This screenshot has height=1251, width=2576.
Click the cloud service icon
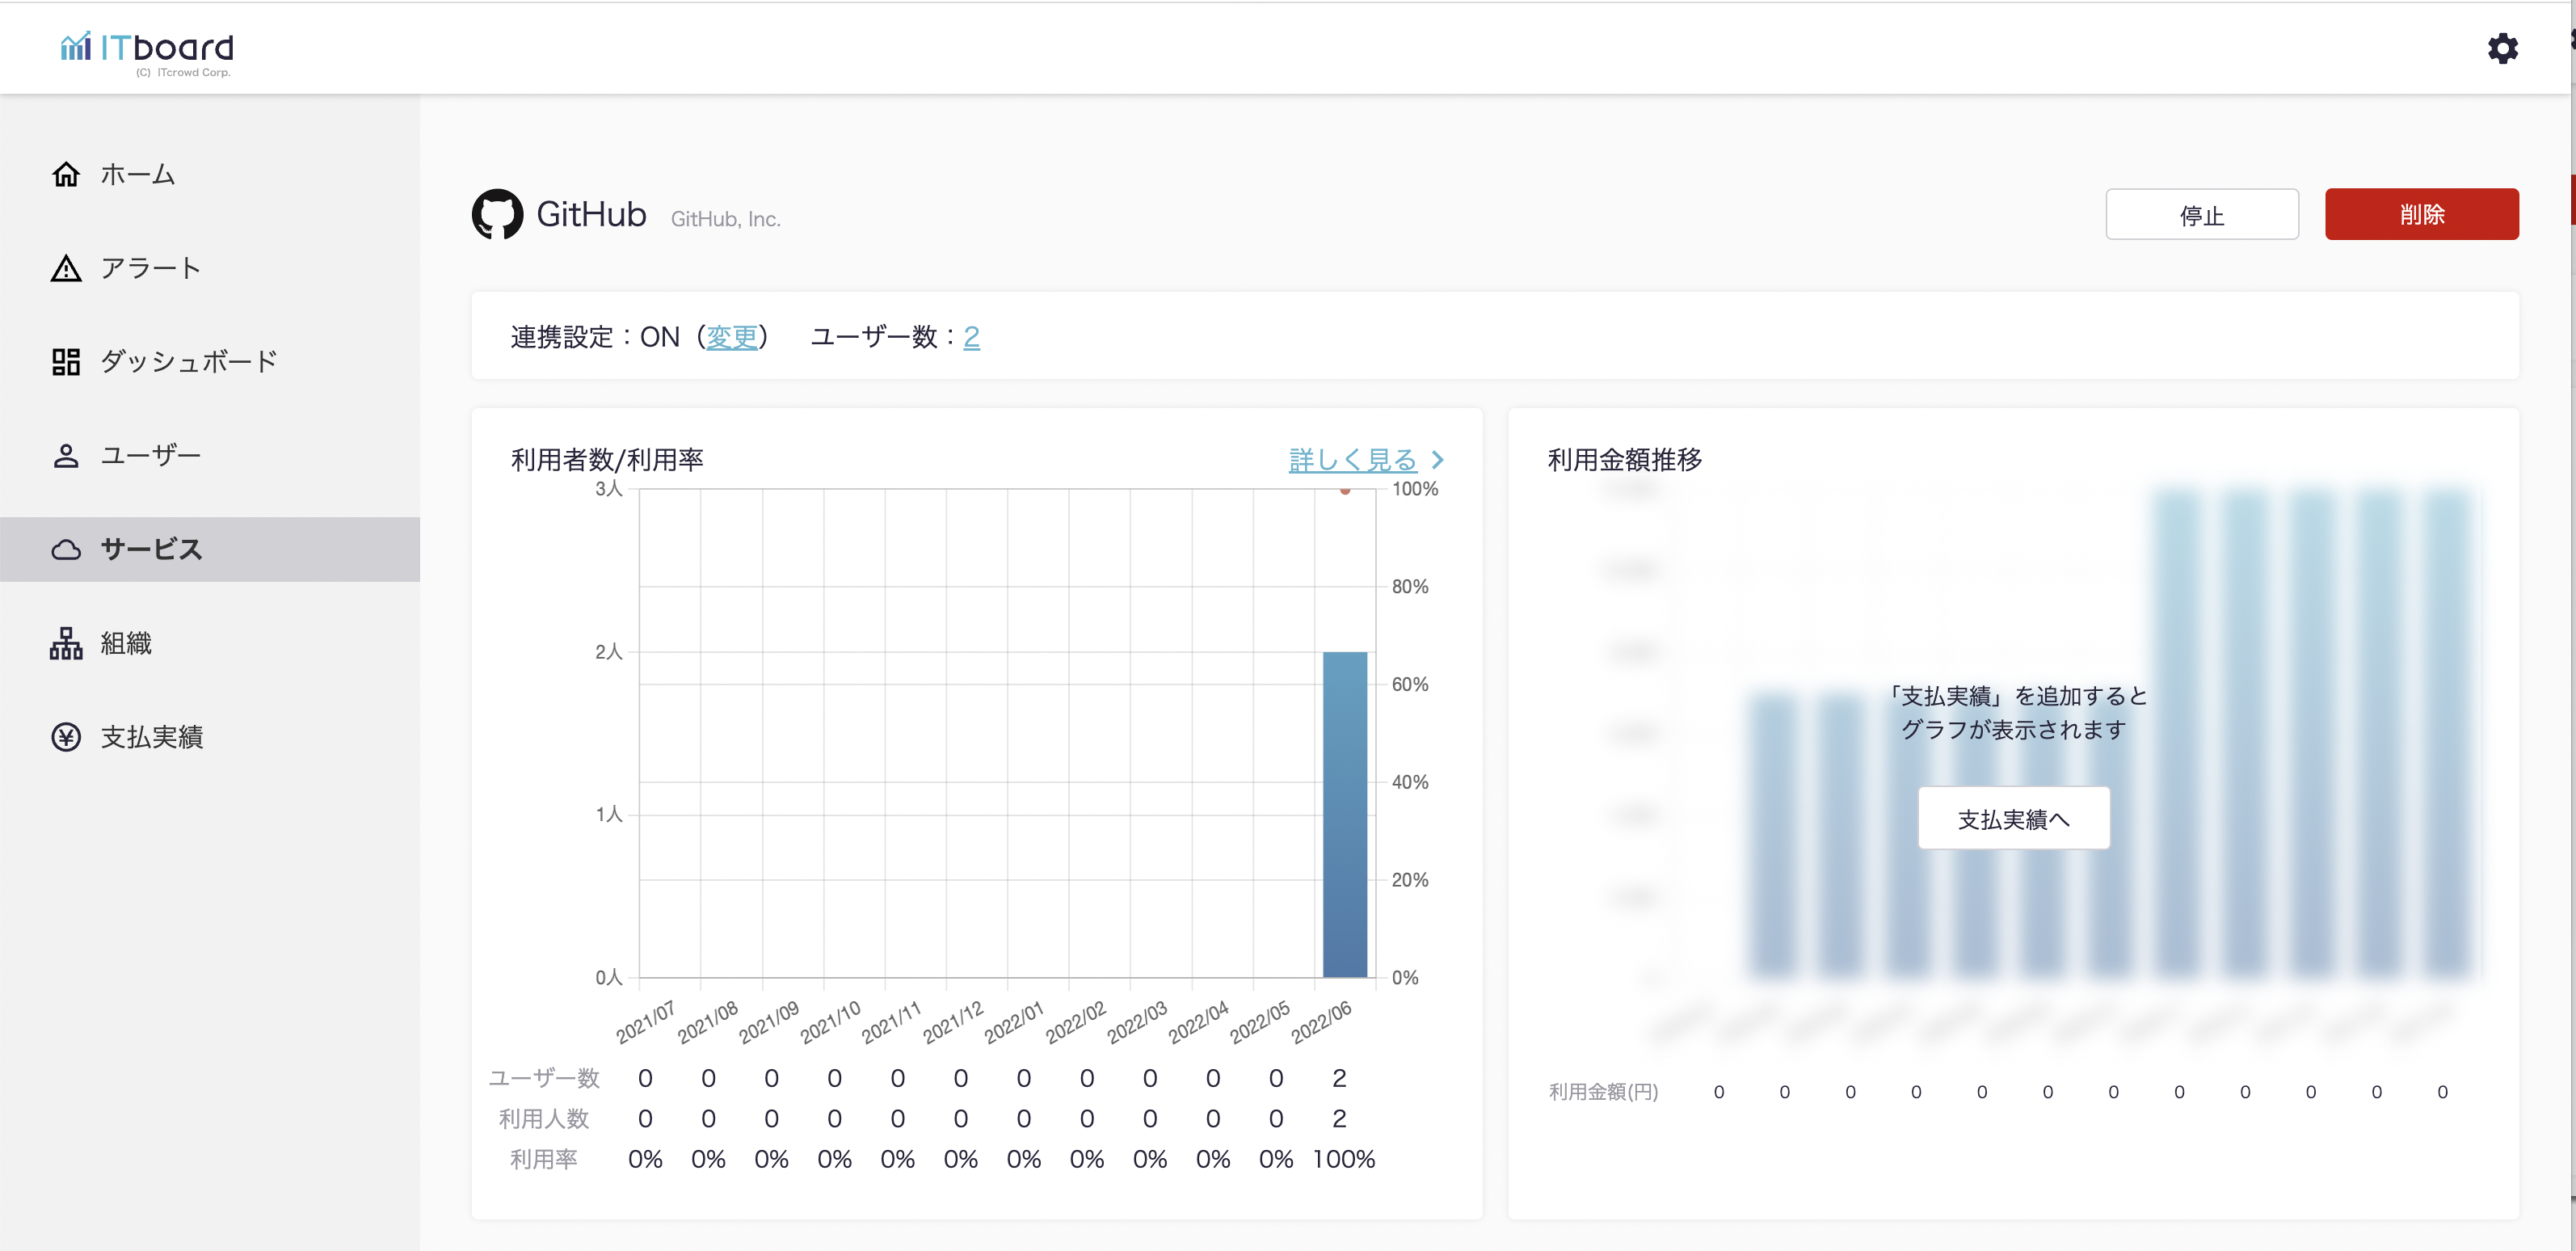tap(66, 549)
